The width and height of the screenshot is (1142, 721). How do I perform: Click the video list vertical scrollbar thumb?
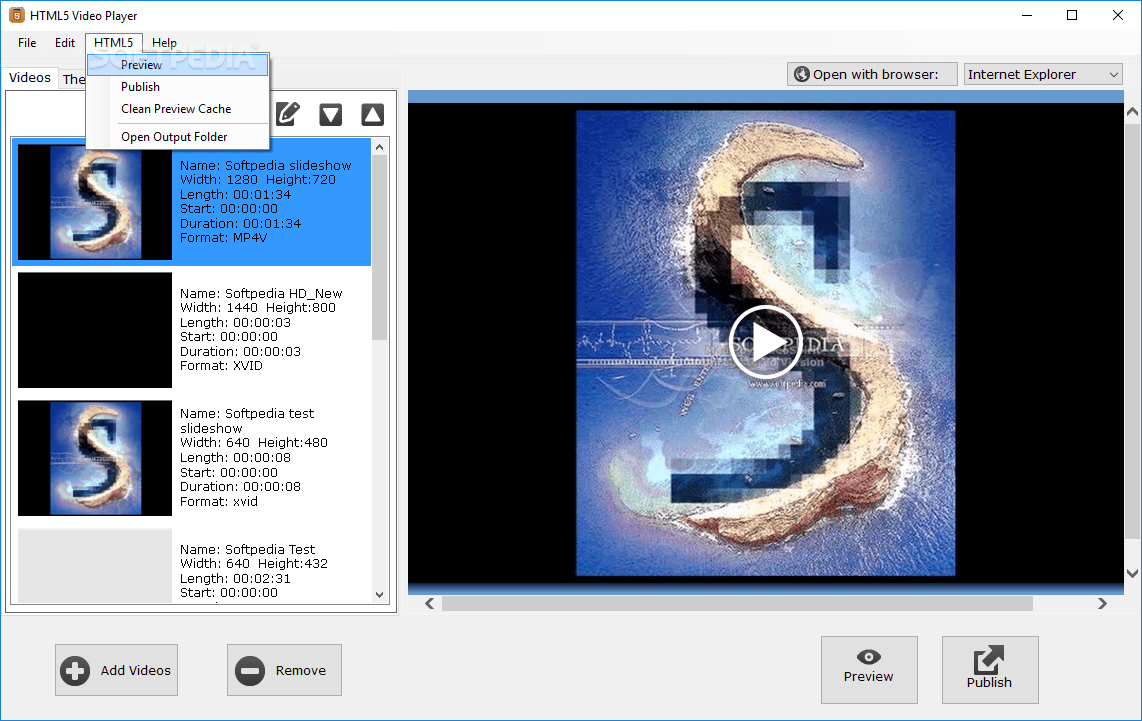[x=379, y=248]
